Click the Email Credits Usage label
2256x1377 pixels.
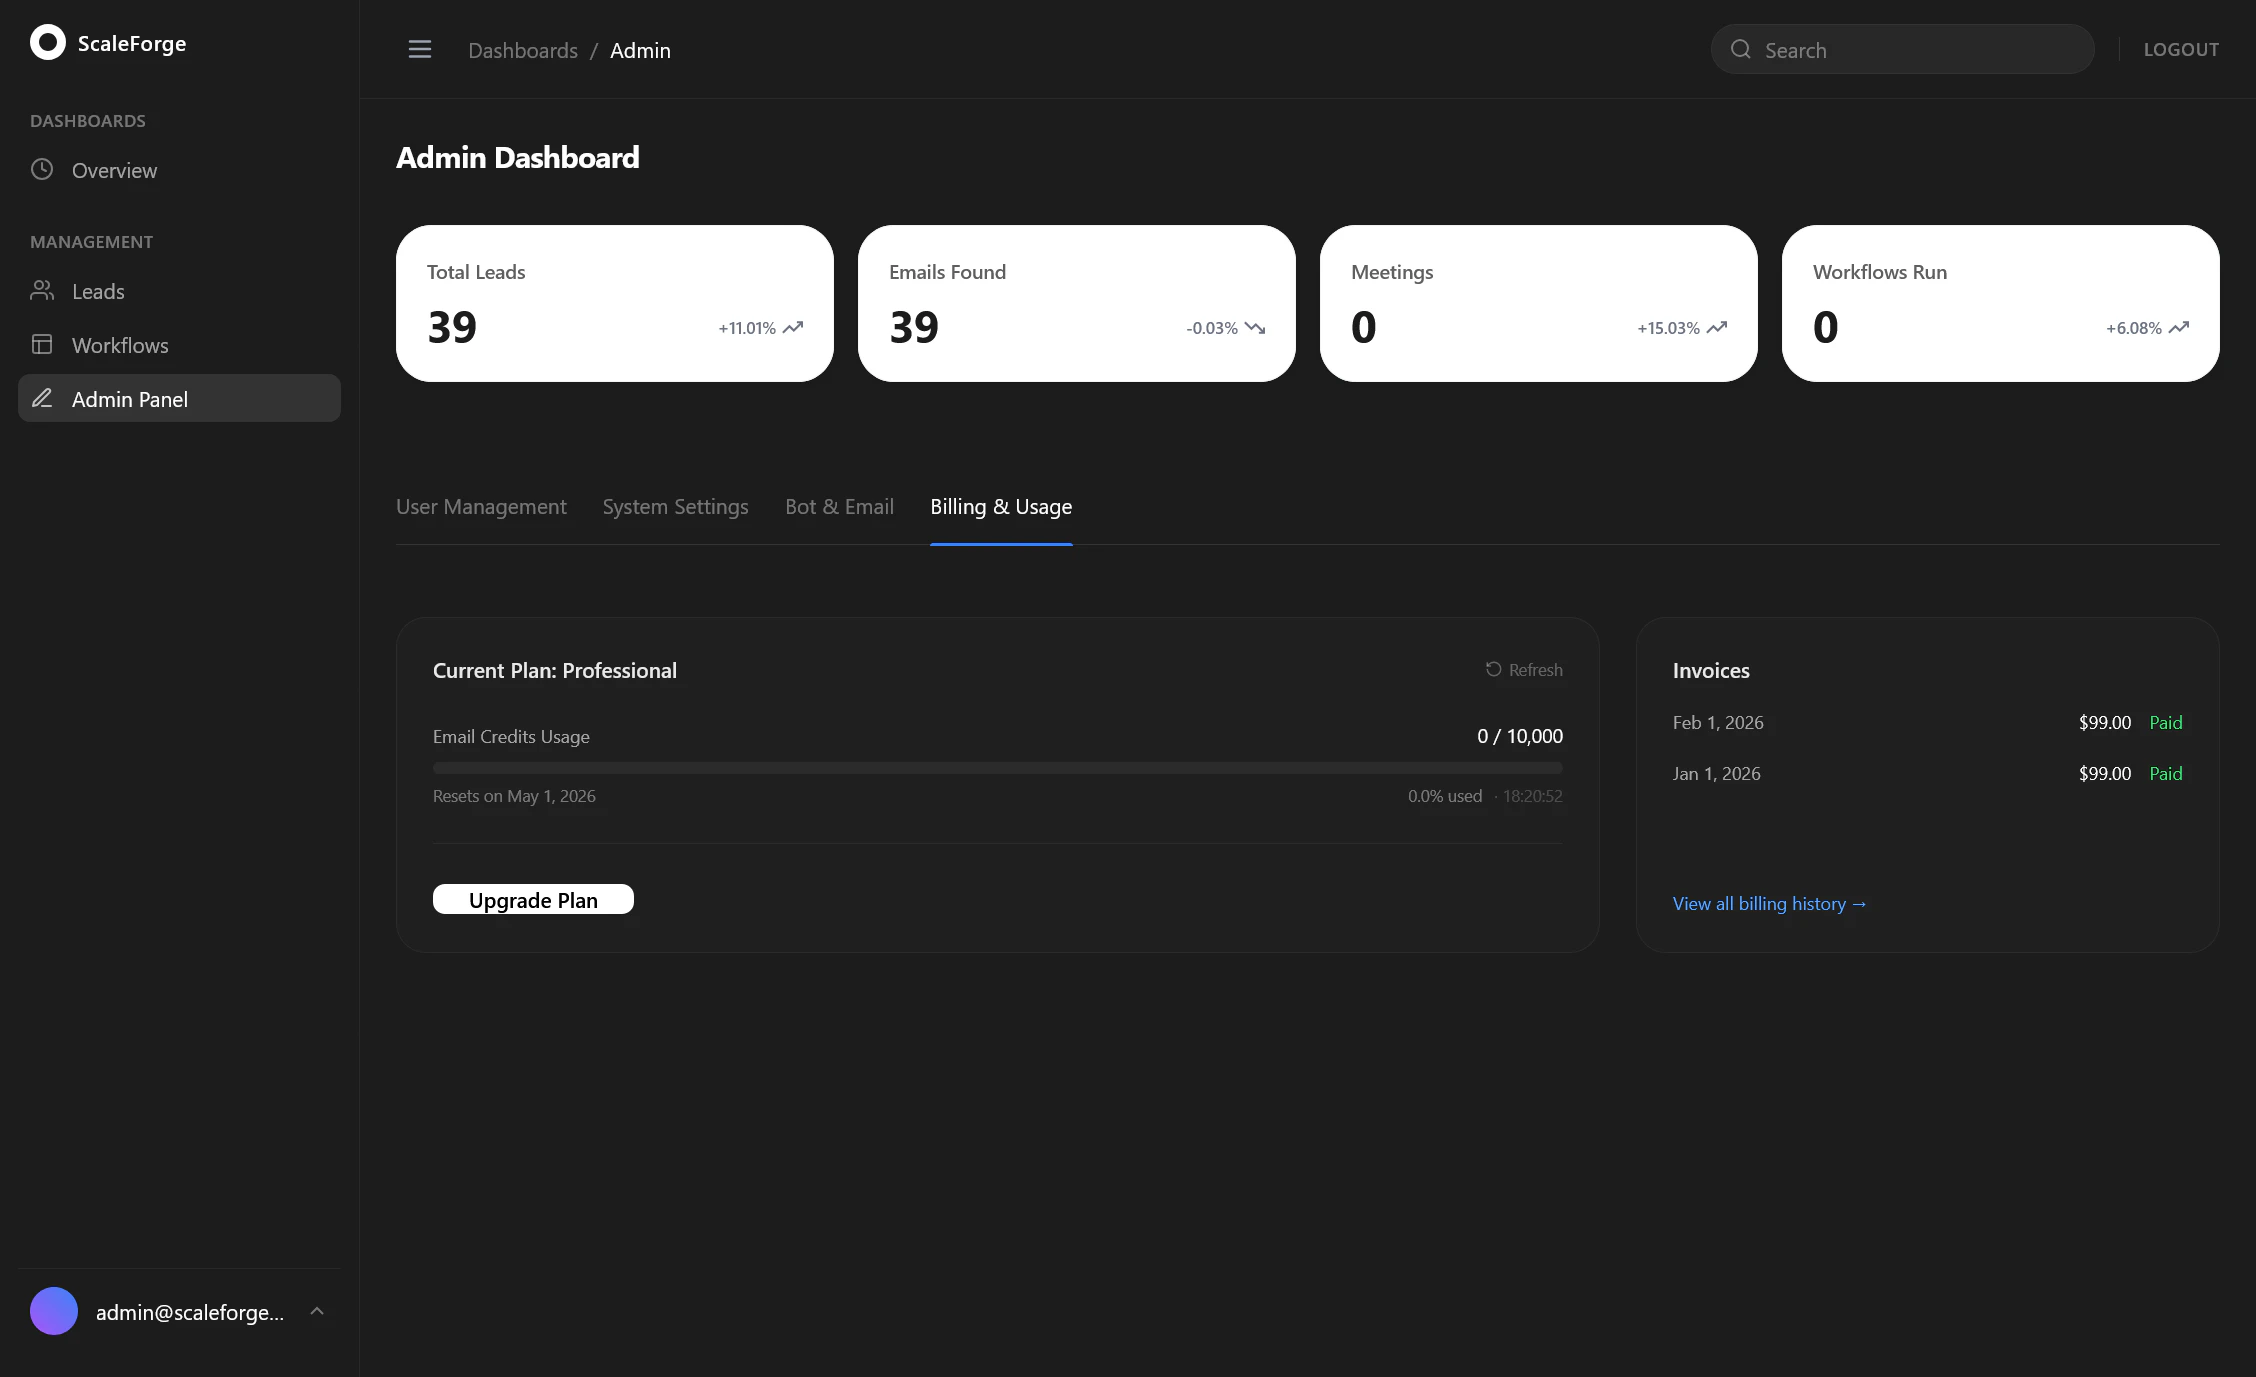[x=511, y=737]
